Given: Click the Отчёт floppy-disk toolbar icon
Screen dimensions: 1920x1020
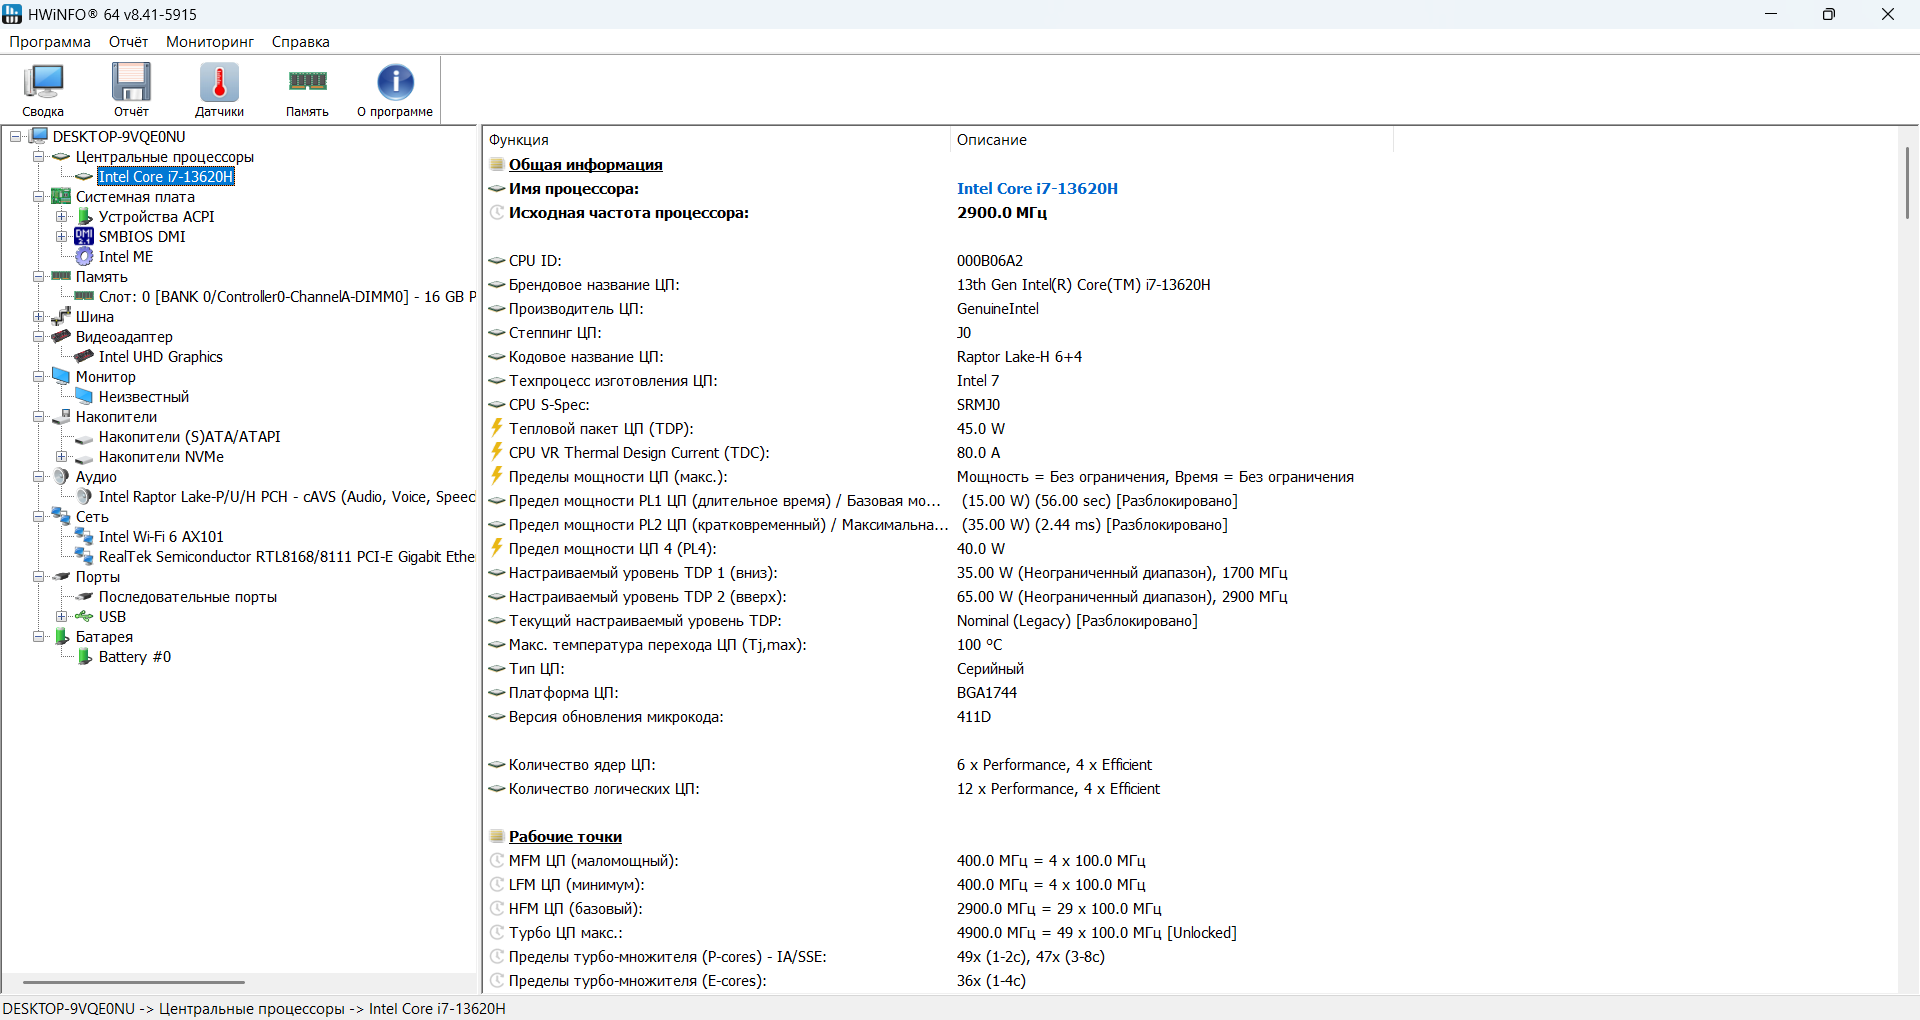Looking at the screenshot, I should [x=131, y=83].
